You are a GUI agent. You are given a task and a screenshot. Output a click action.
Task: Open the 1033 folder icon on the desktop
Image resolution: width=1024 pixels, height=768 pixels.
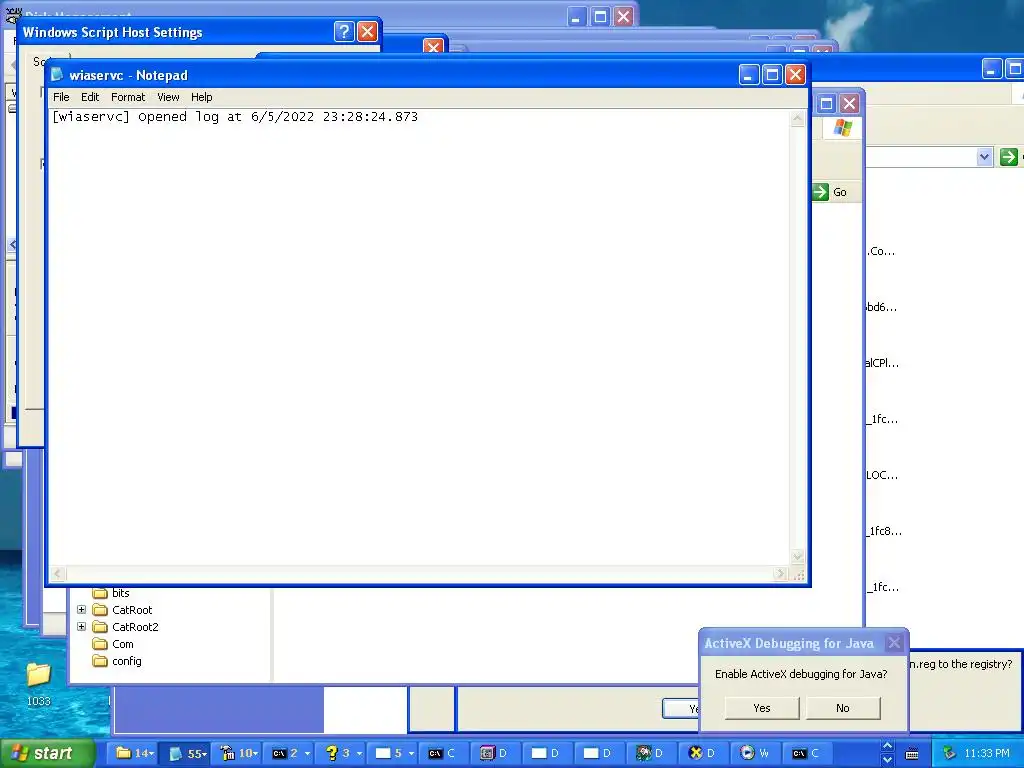[x=38, y=675]
